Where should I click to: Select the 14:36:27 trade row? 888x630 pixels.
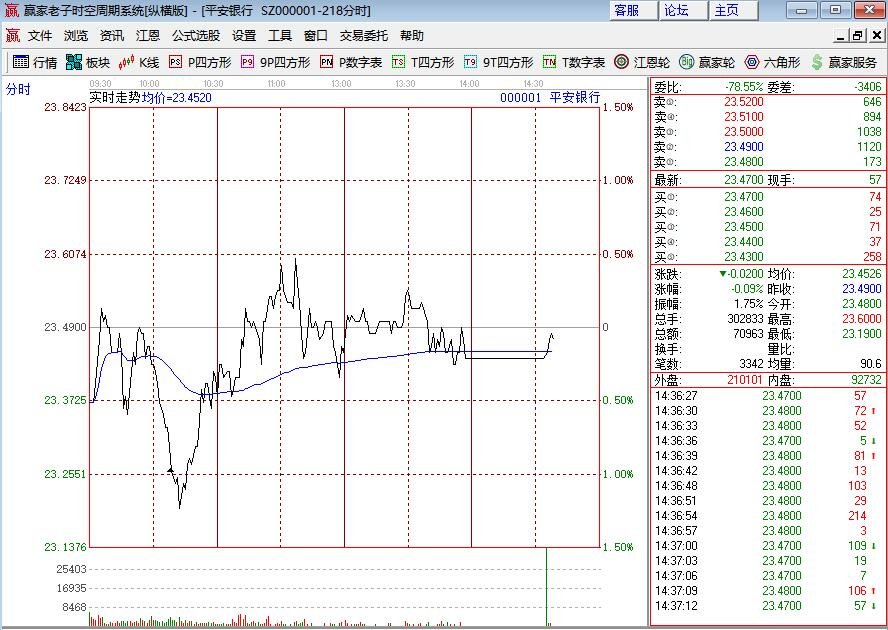pos(766,395)
